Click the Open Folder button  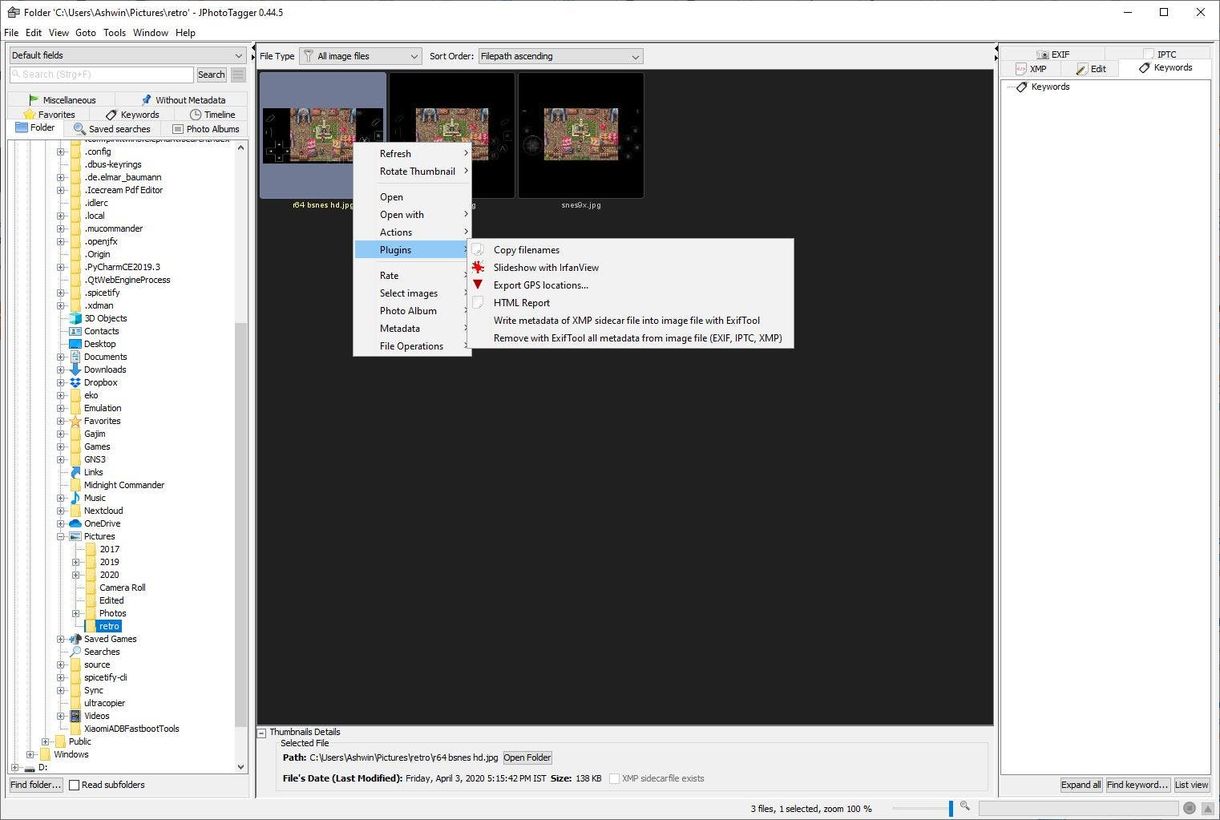click(527, 758)
